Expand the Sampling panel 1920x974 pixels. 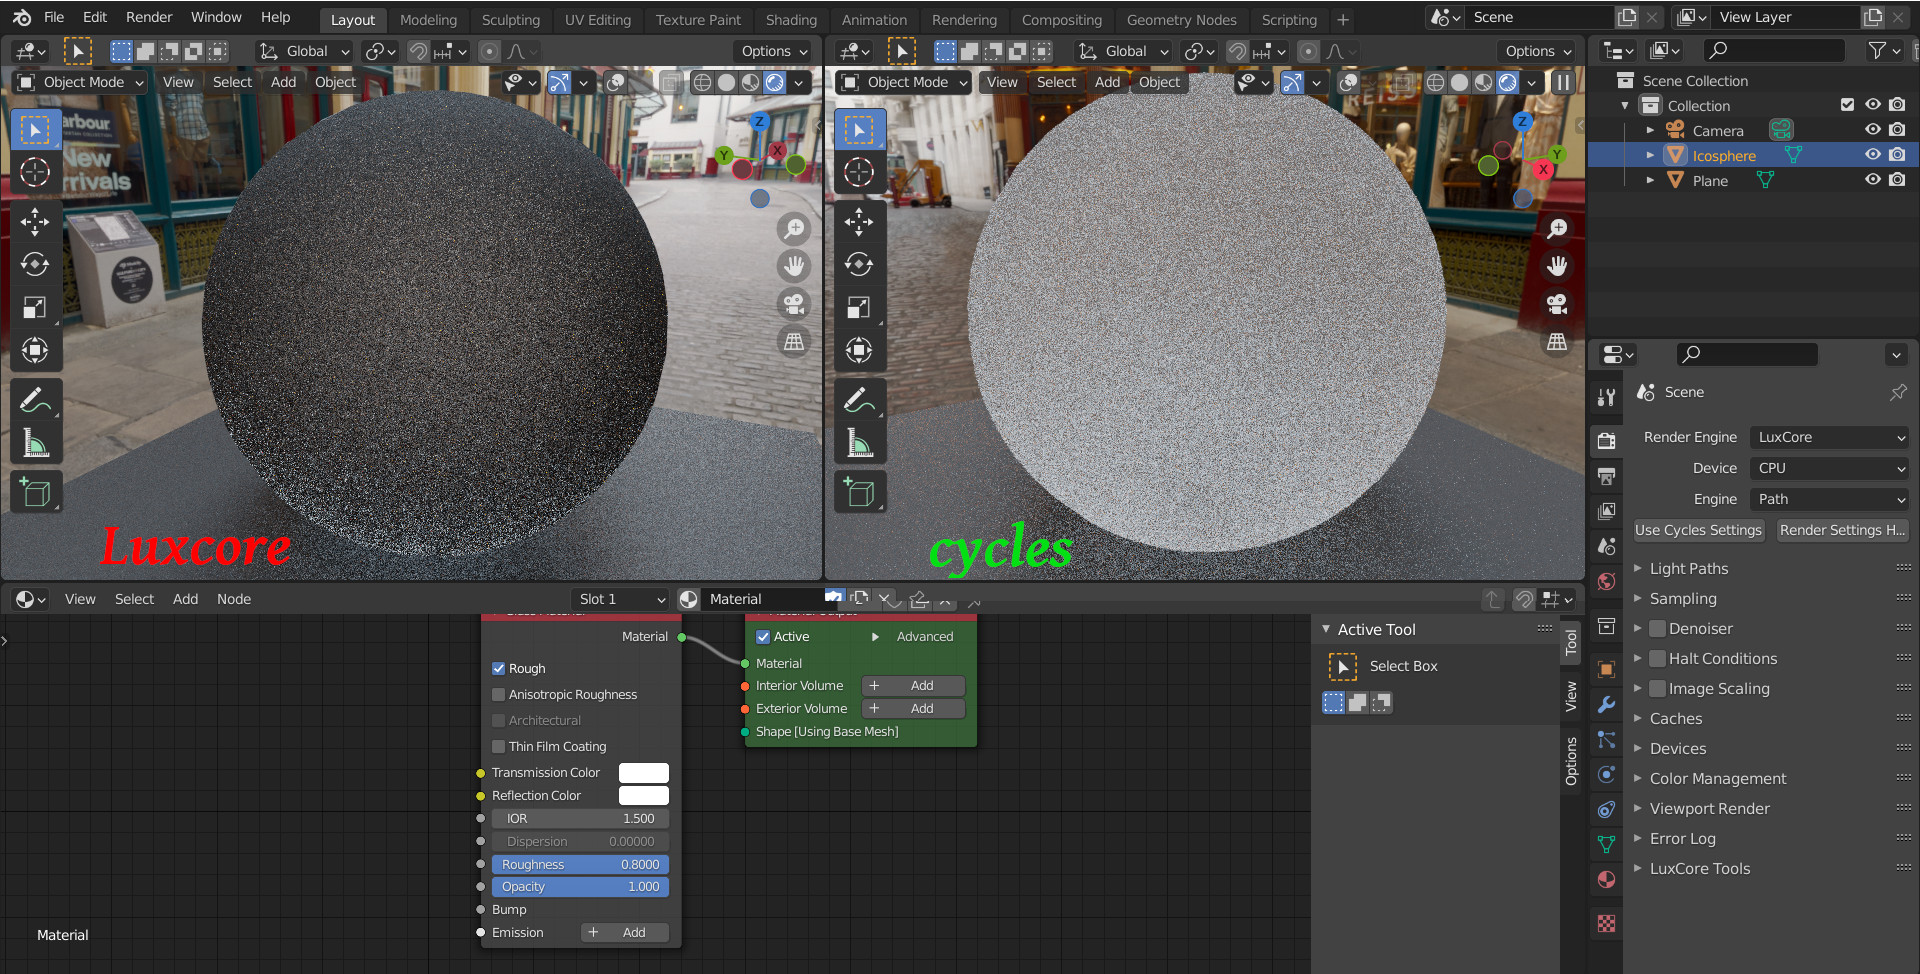[x=1683, y=599]
